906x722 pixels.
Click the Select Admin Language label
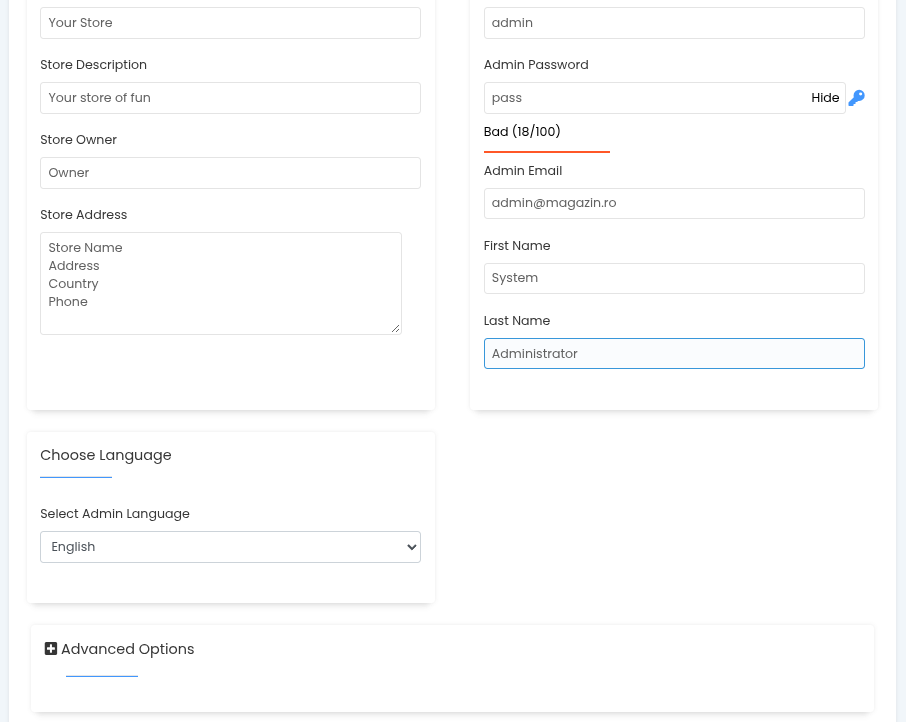coord(115,514)
